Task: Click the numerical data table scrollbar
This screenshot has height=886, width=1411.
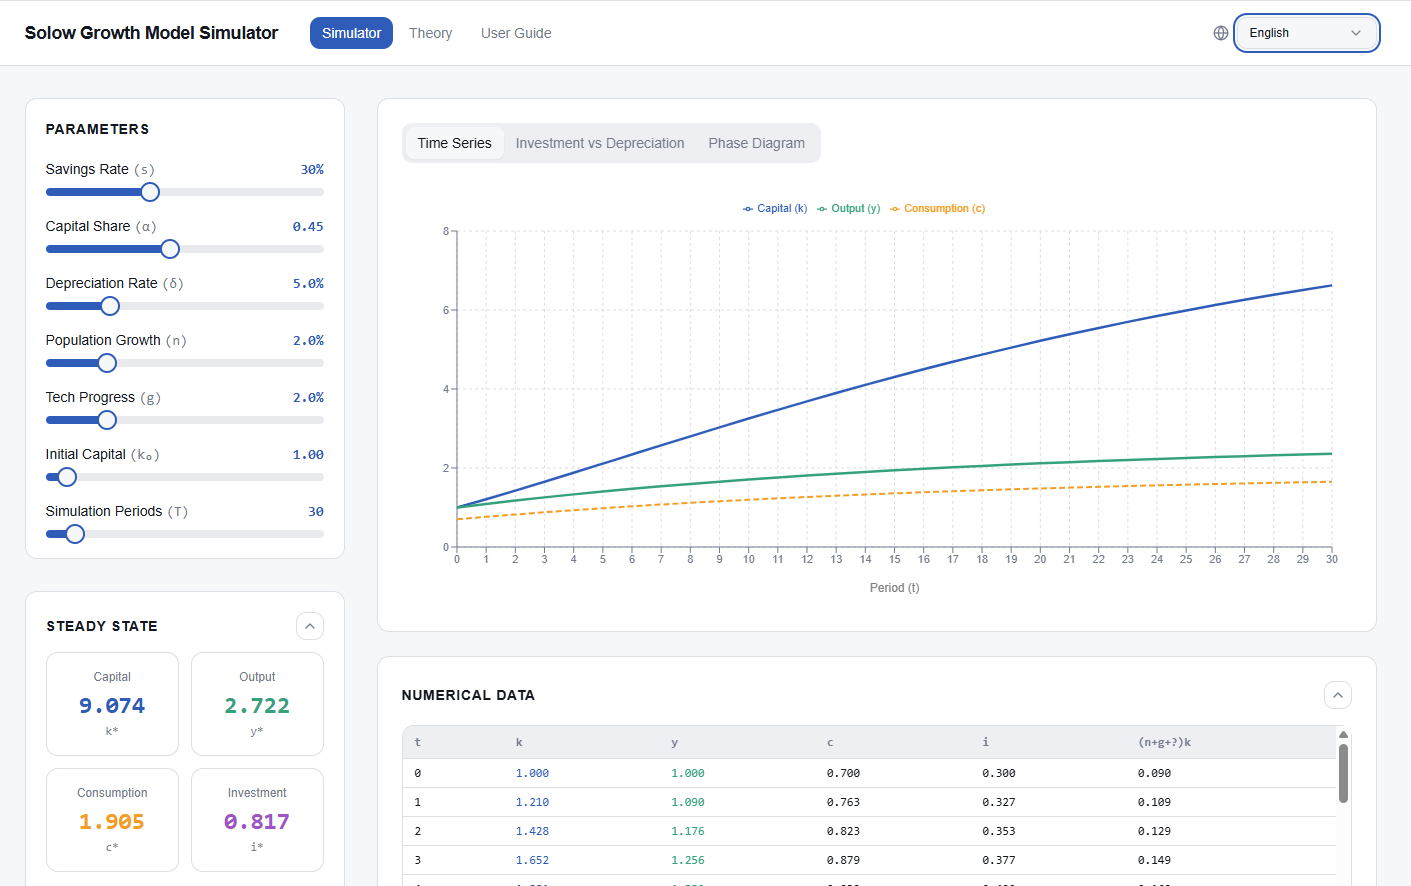Action: pos(1343,772)
